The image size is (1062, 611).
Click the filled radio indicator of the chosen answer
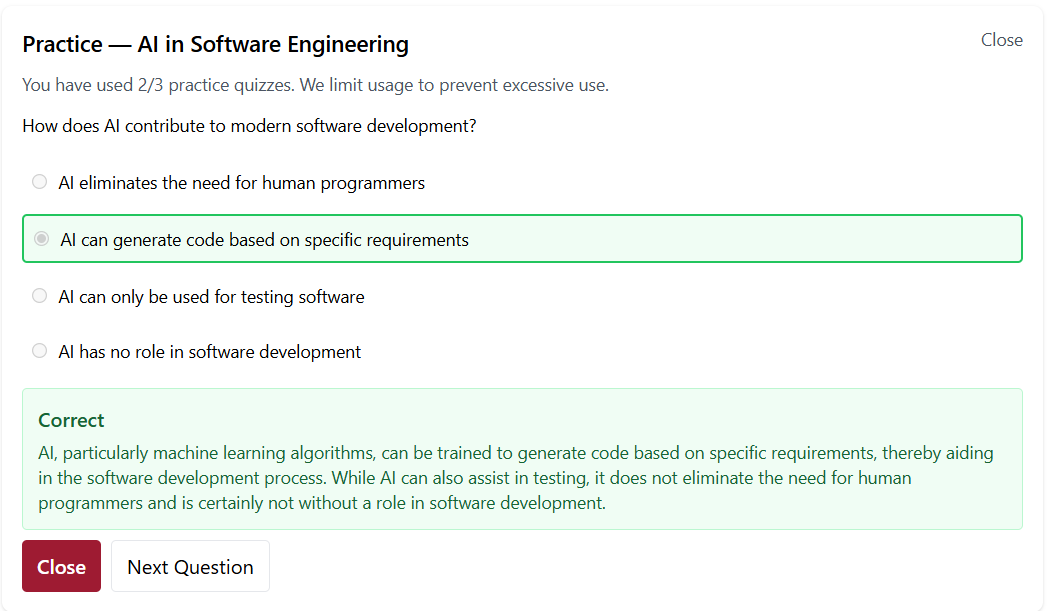click(41, 238)
